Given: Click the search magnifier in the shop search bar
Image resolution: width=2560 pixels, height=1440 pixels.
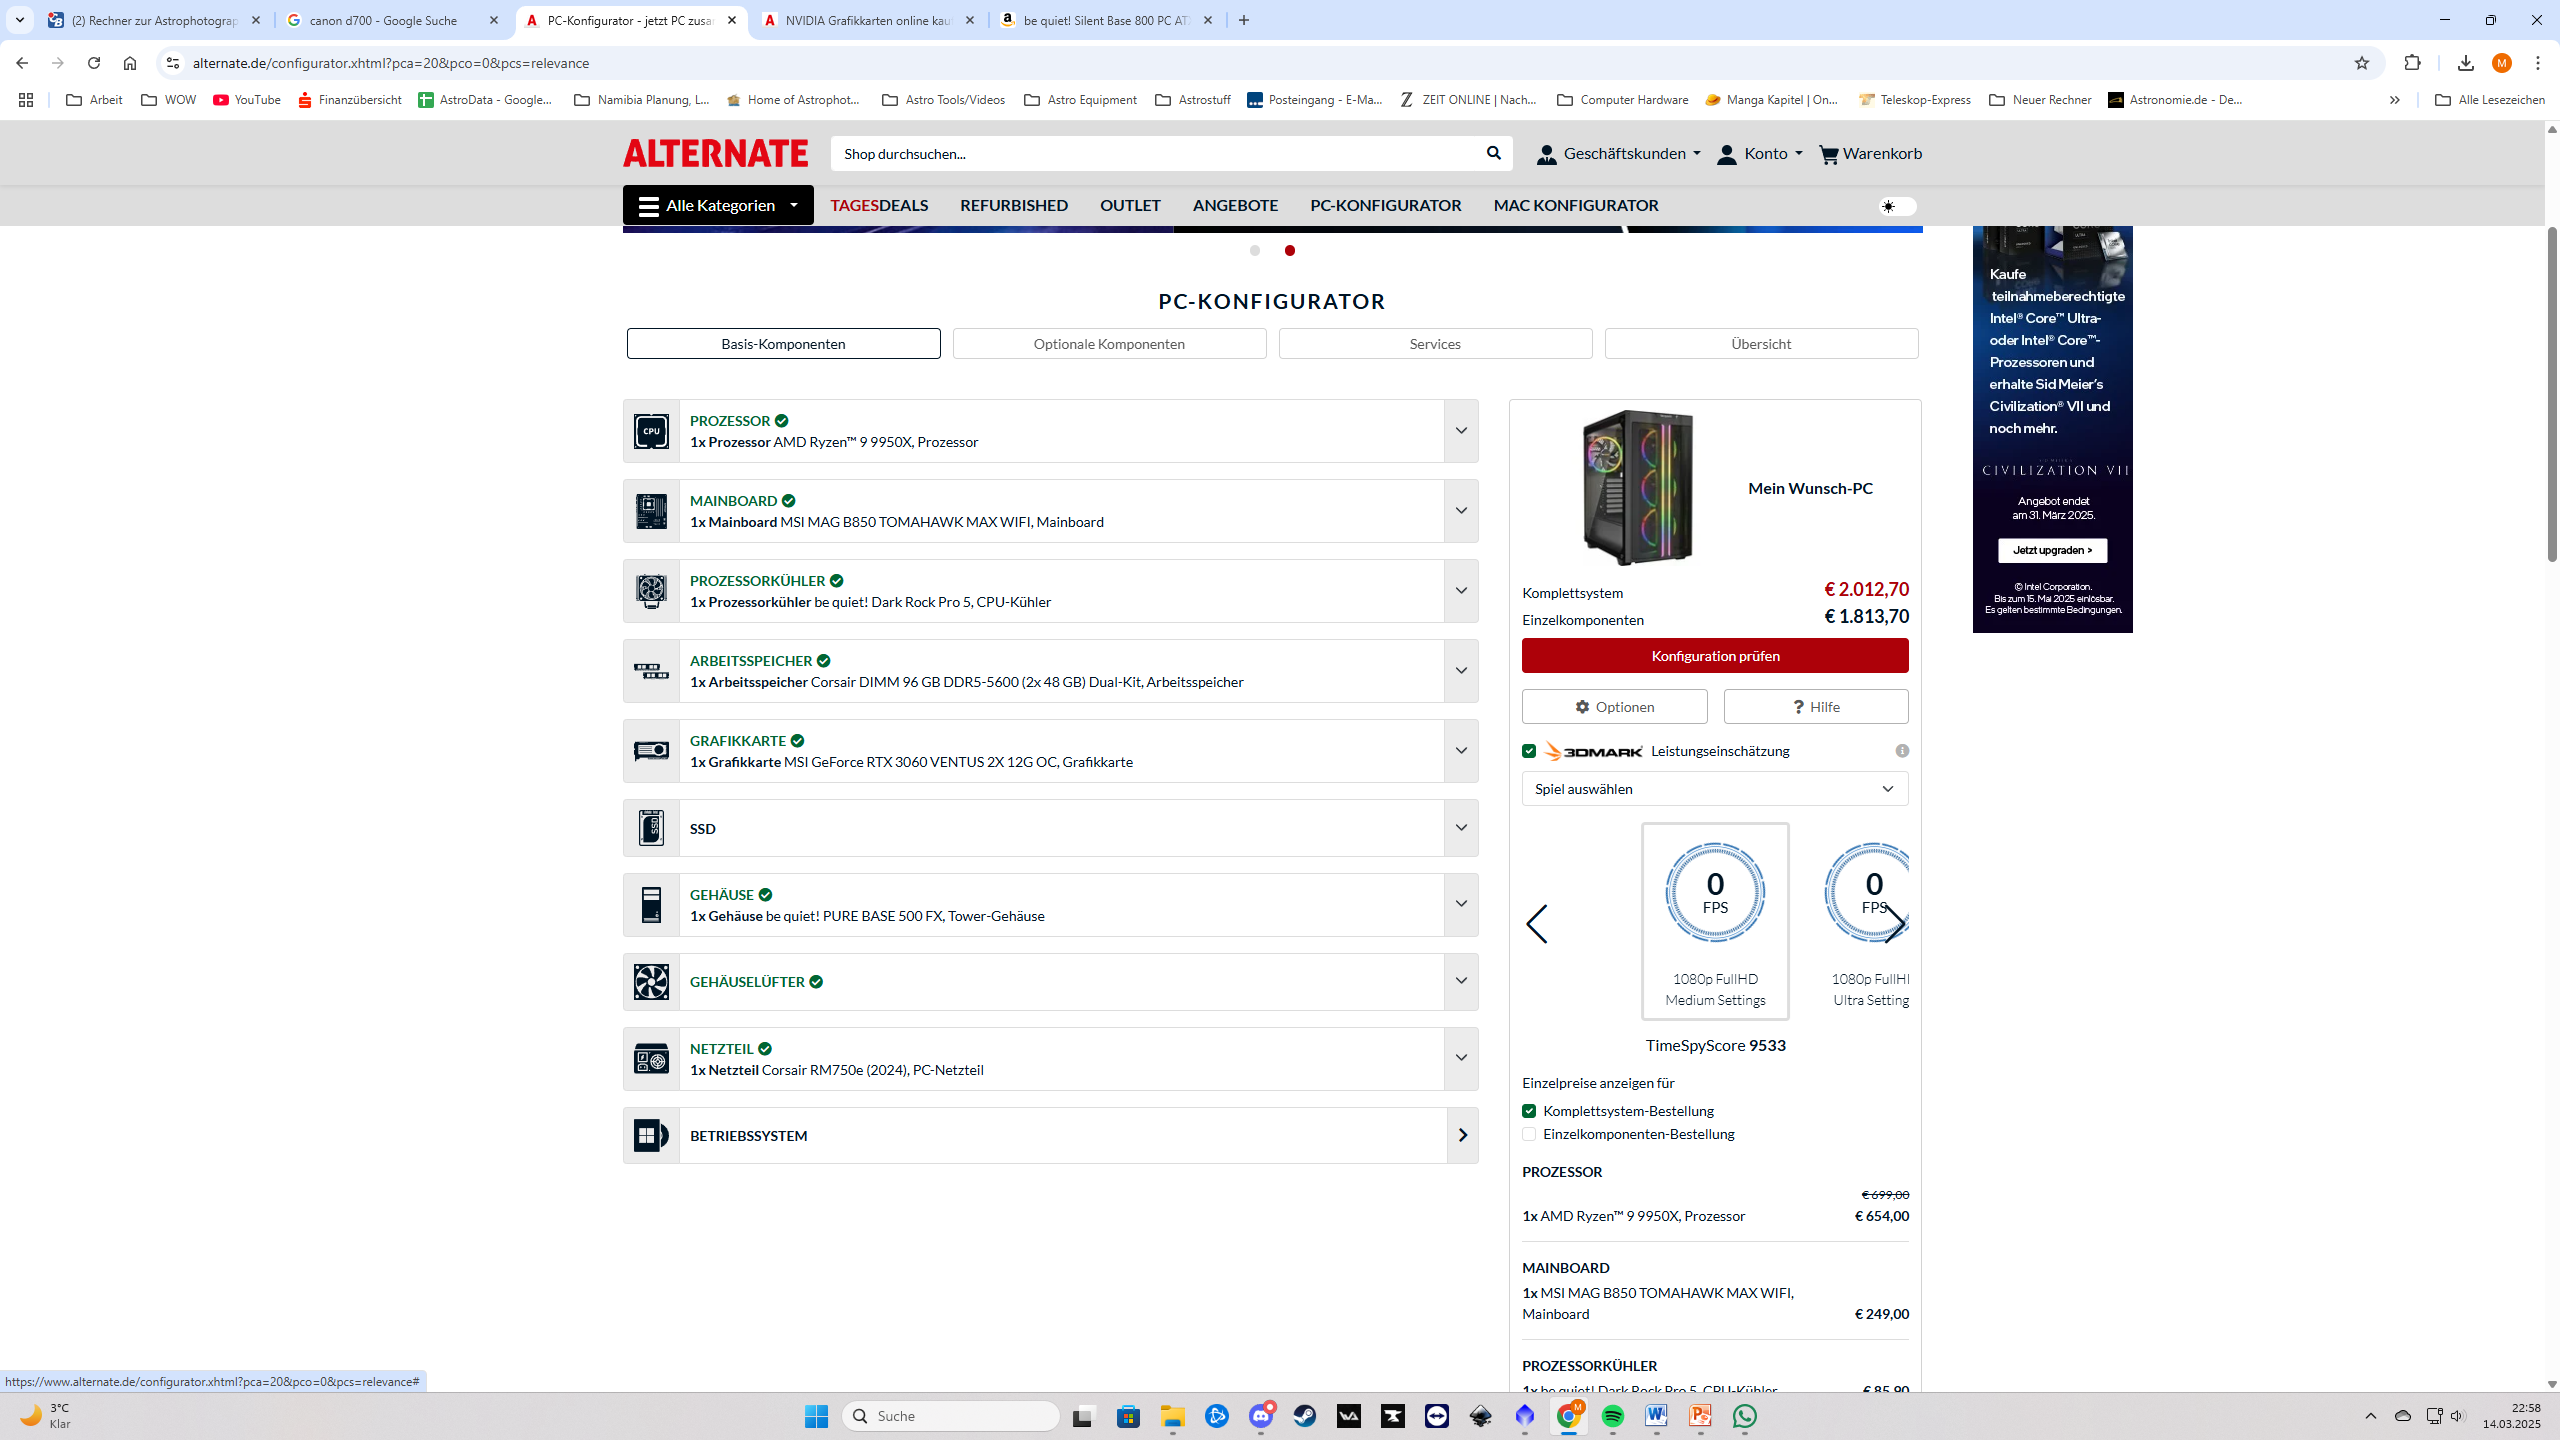Looking at the screenshot, I should click(1493, 153).
